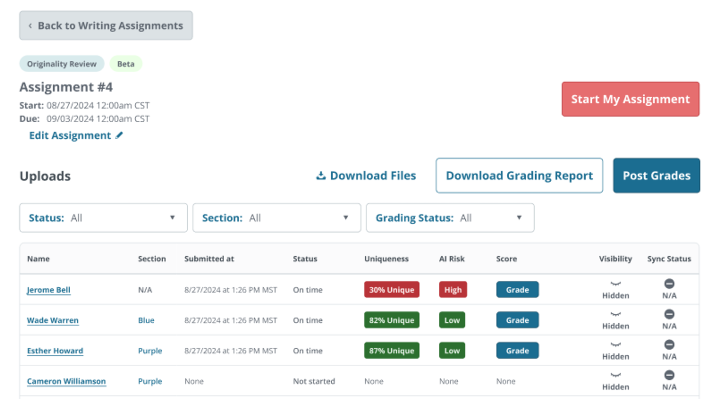Click Grade button for Esther Howard

517,351
